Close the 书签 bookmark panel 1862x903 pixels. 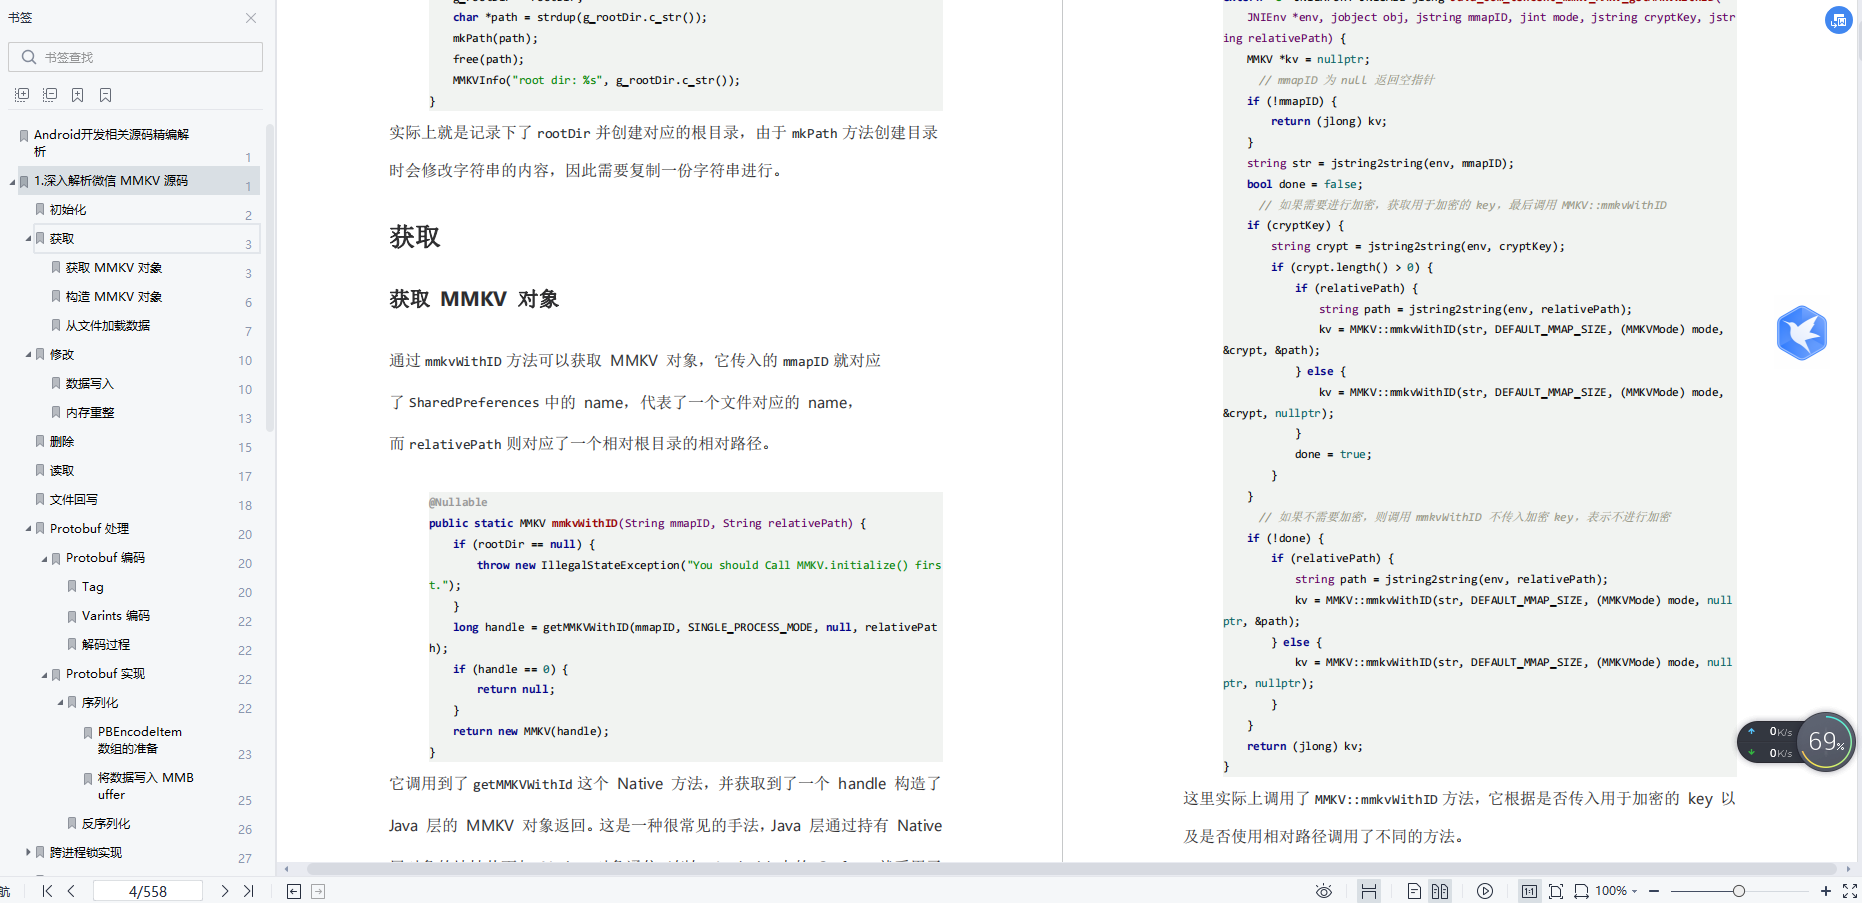(x=251, y=18)
